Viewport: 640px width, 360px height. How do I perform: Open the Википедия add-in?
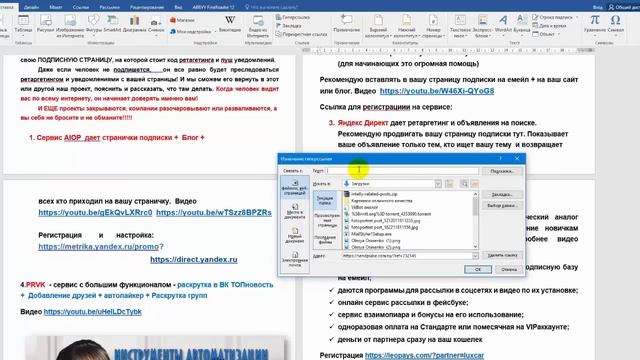230,24
